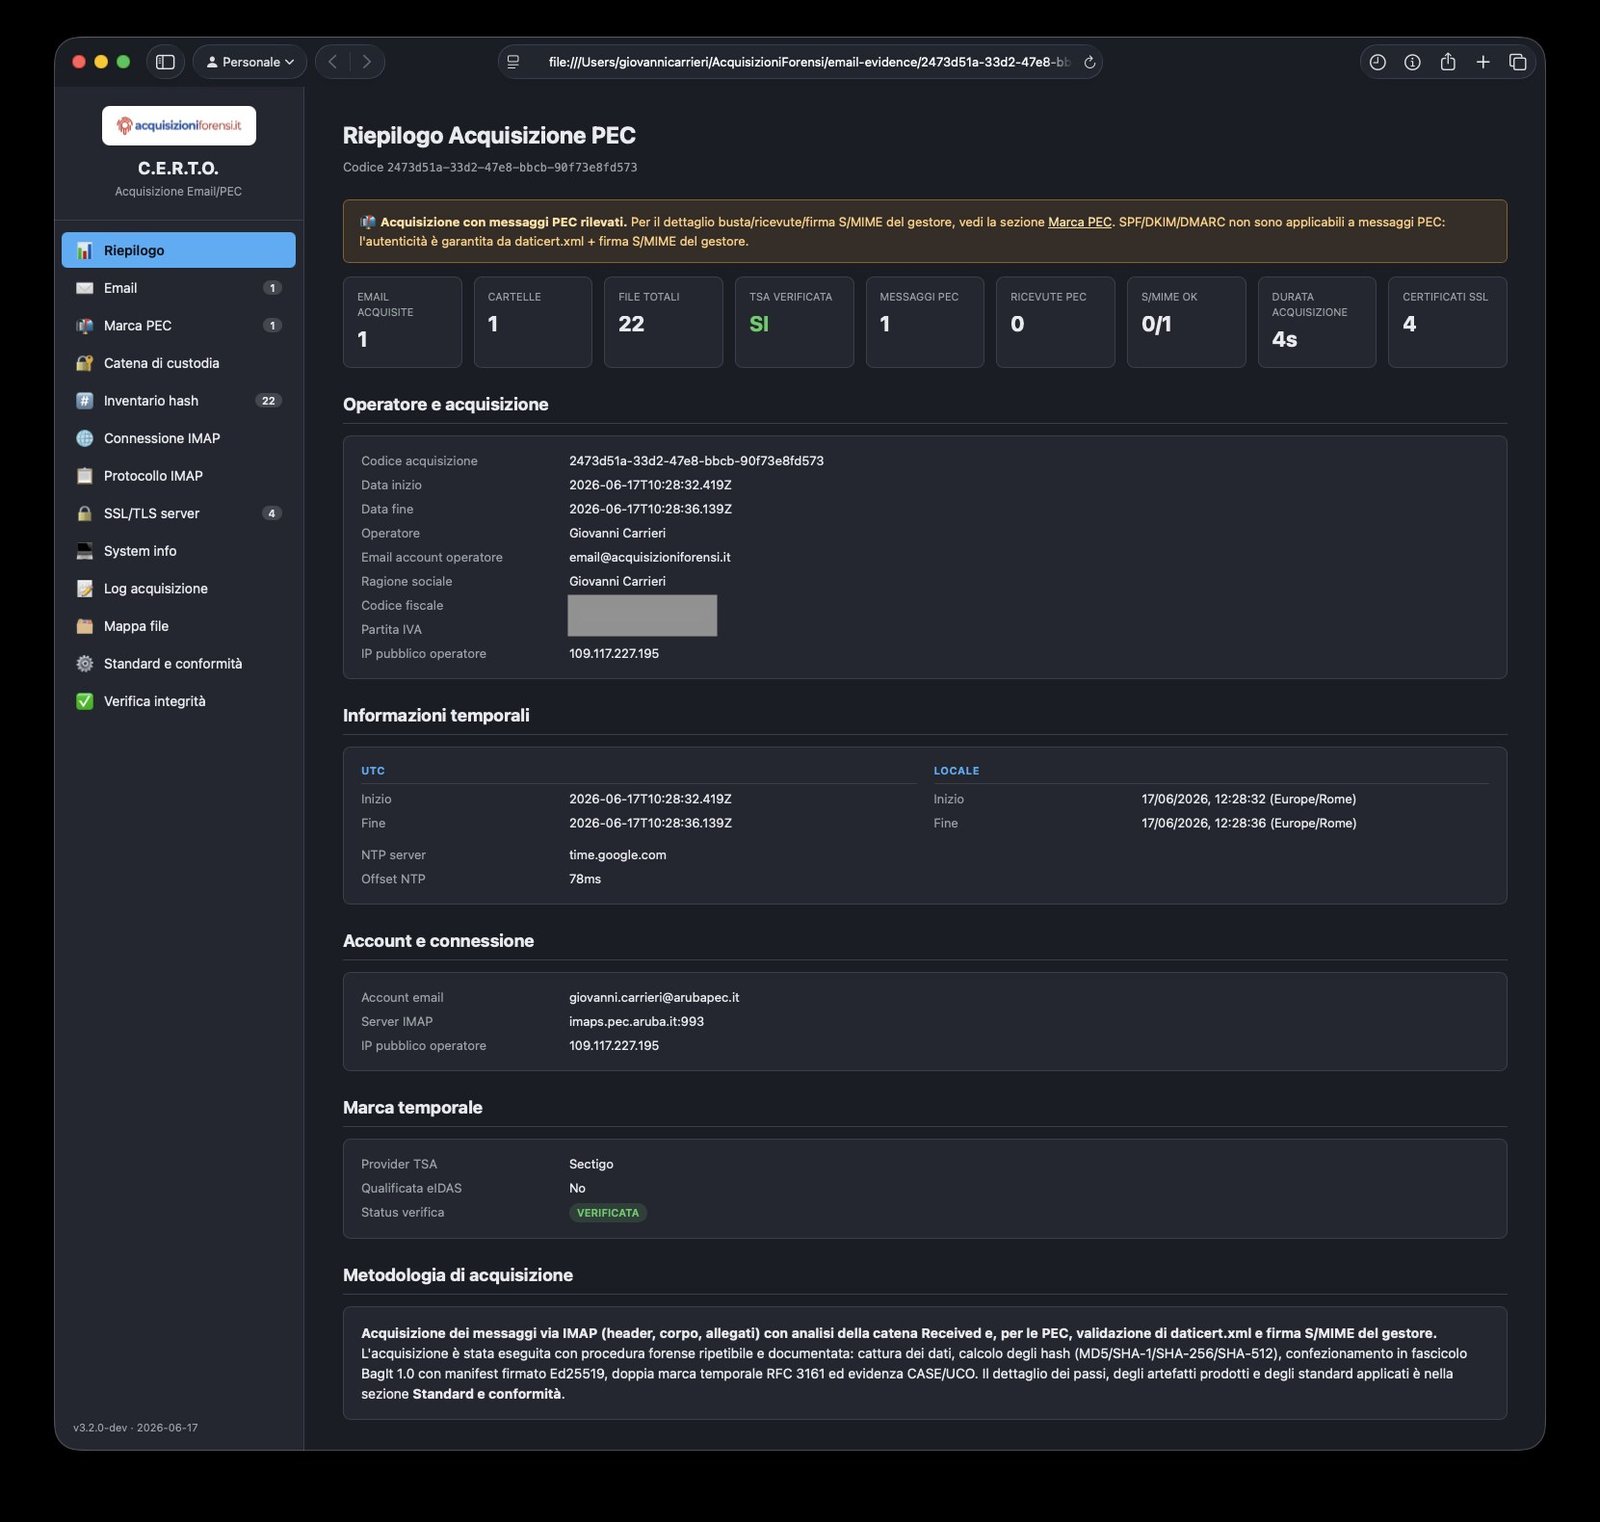Click the LOCALE column header
This screenshot has width=1600, height=1522.
pos(956,771)
